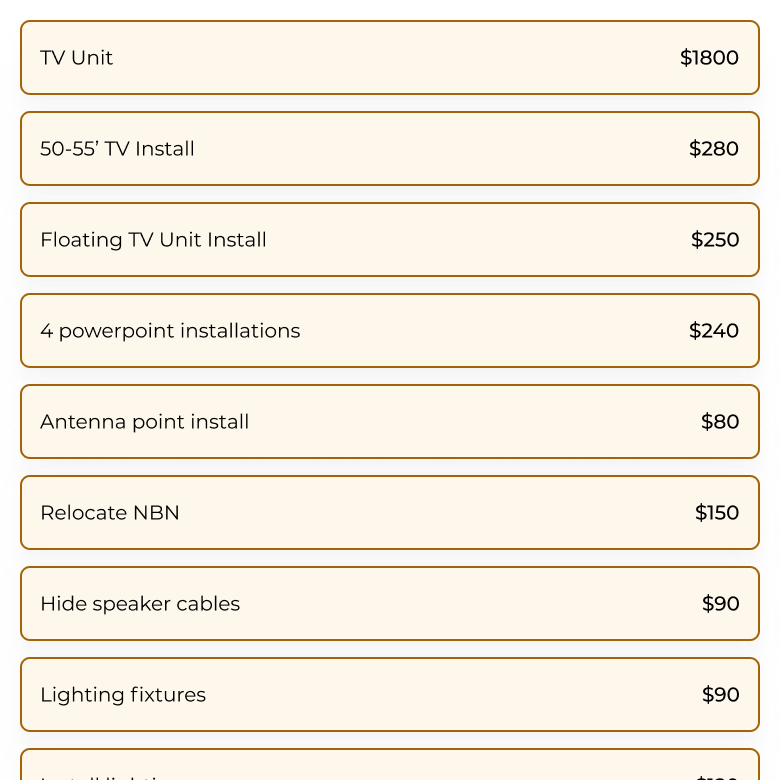Click the $150 price
Image resolution: width=780 pixels, height=780 pixels.
point(717,513)
